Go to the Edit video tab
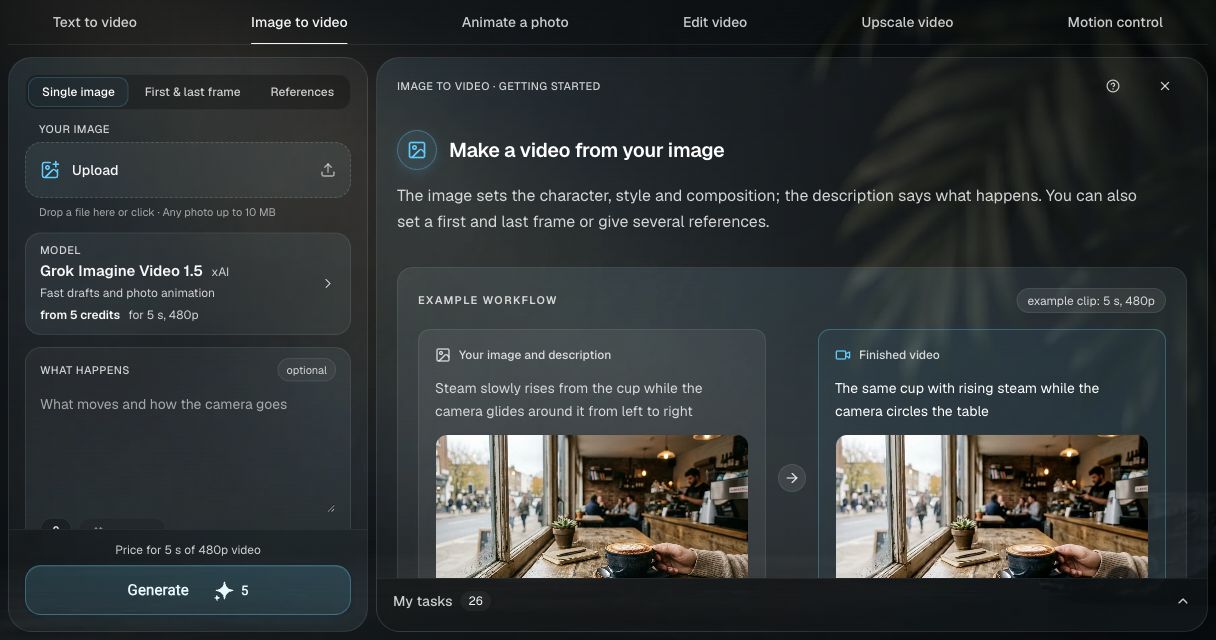The height and width of the screenshot is (640, 1216). tap(715, 22)
